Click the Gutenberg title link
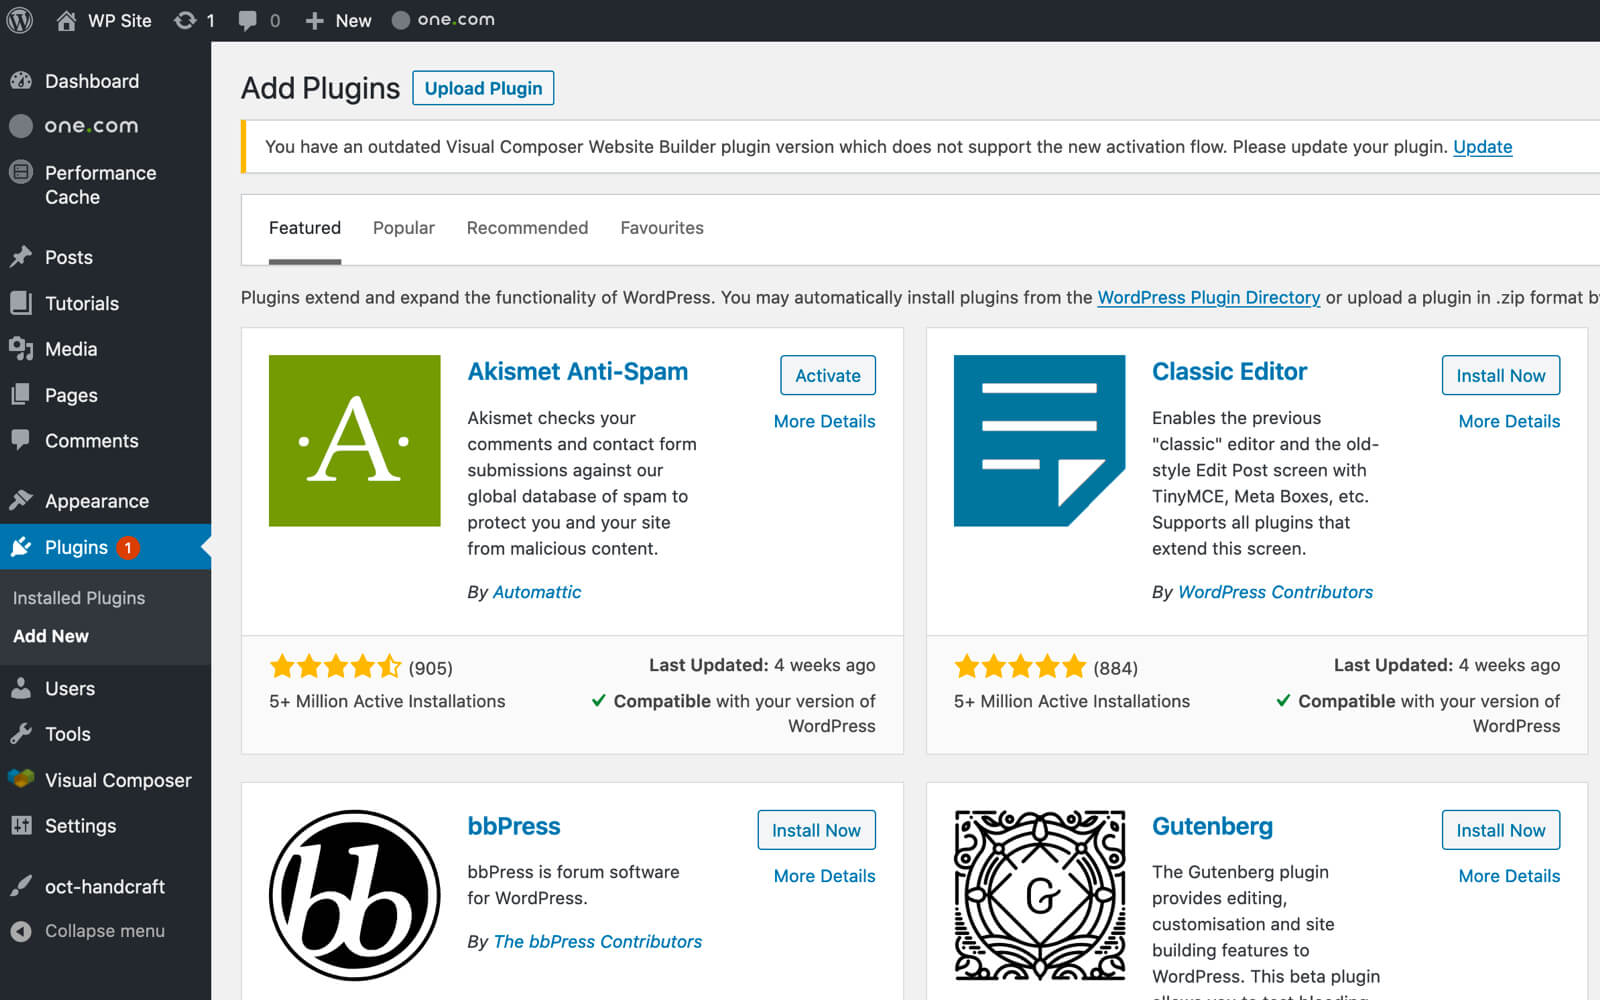 click(1212, 826)
